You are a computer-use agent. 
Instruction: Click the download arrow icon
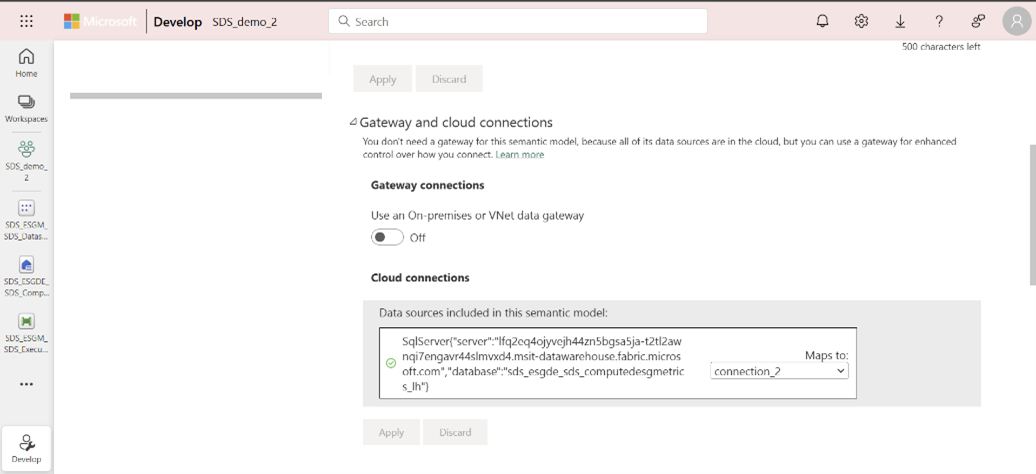pyautogui.click(x=900, y=21)
